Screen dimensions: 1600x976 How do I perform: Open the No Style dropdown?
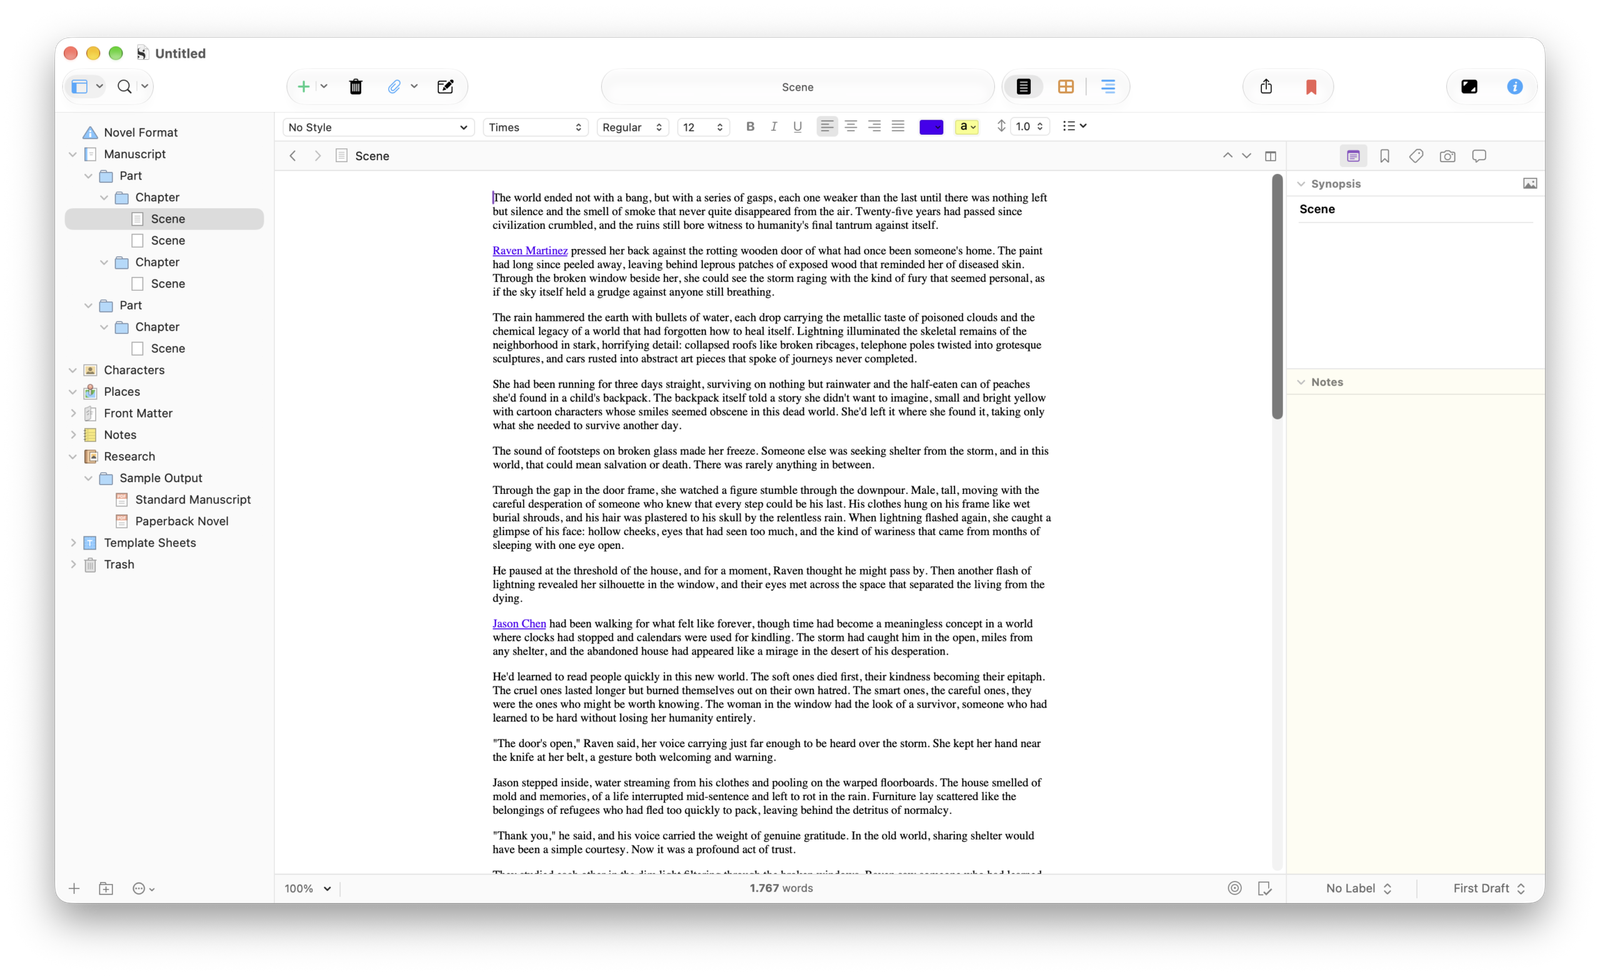click(x=377, y=127)
